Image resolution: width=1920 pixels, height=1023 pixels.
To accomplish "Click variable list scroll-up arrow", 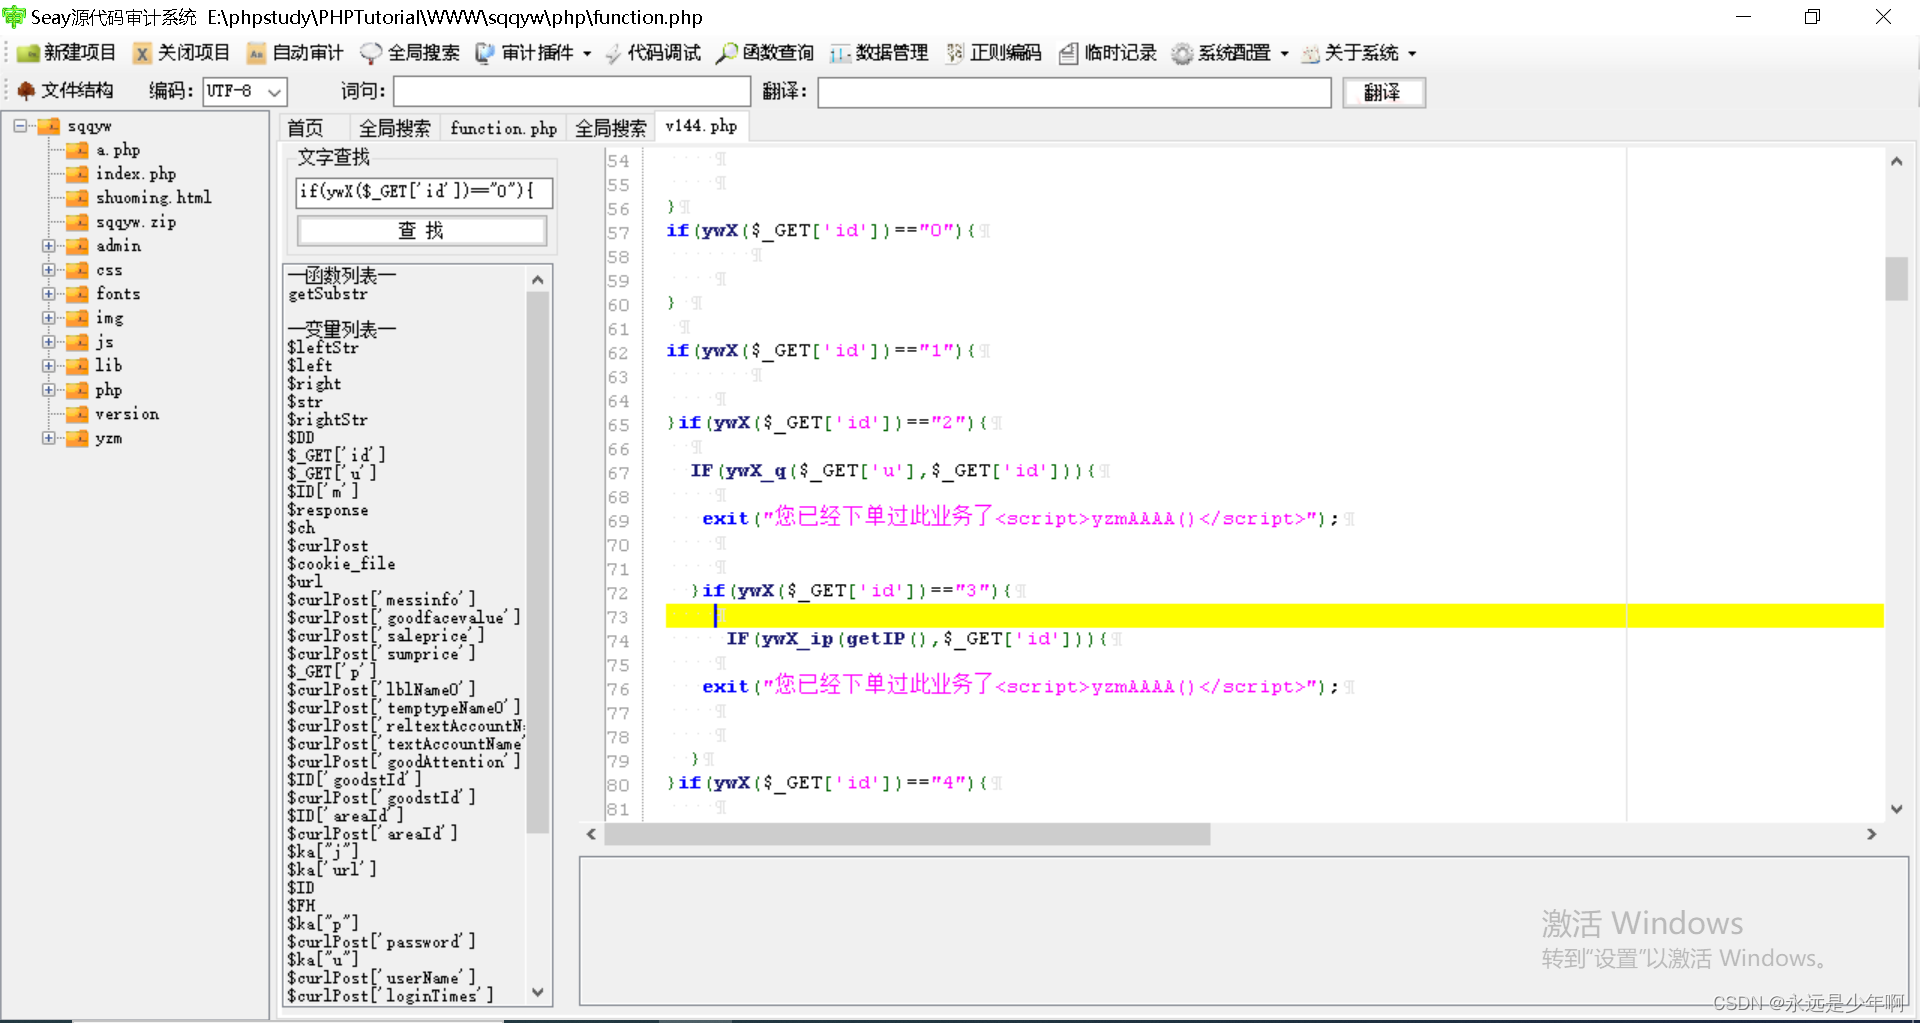I will [538, 280].
